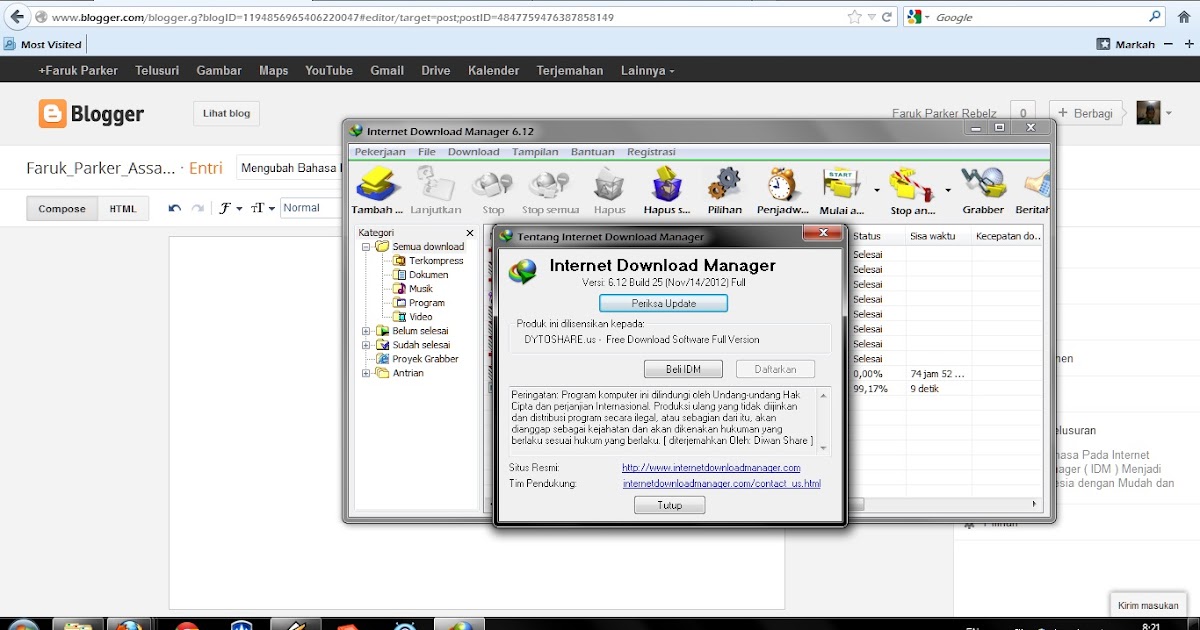Expand the Sudah selesai tree node
The width and height of the screenshot is (1200, 630).
[x=367, y=345]
